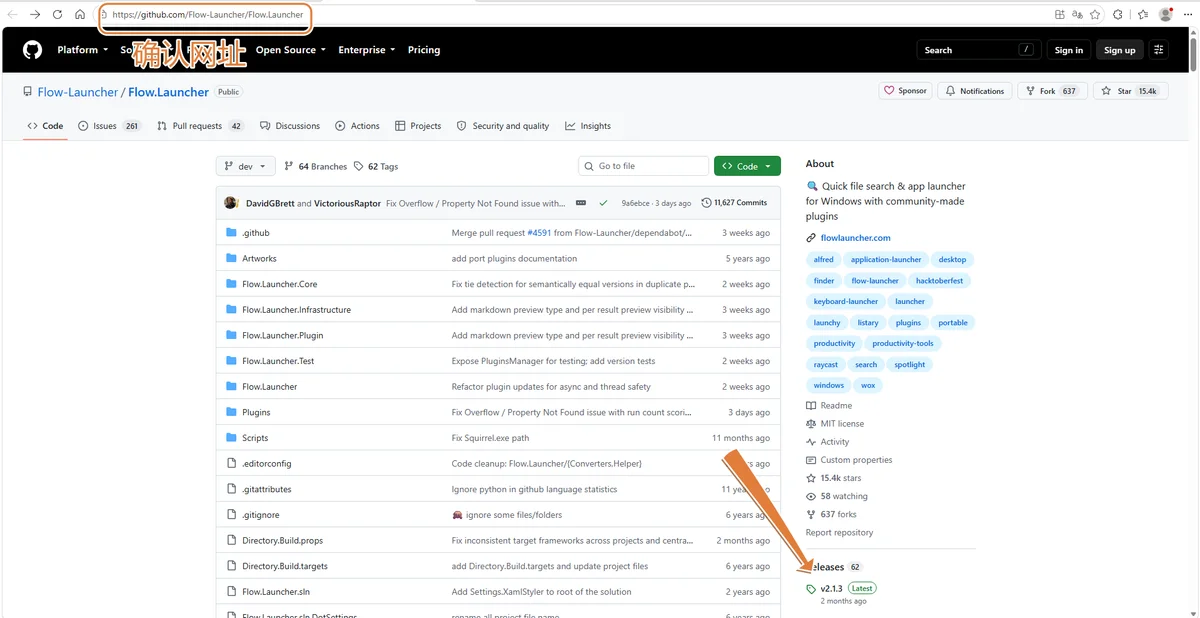Click the browser forward arrow

point(35,15)
